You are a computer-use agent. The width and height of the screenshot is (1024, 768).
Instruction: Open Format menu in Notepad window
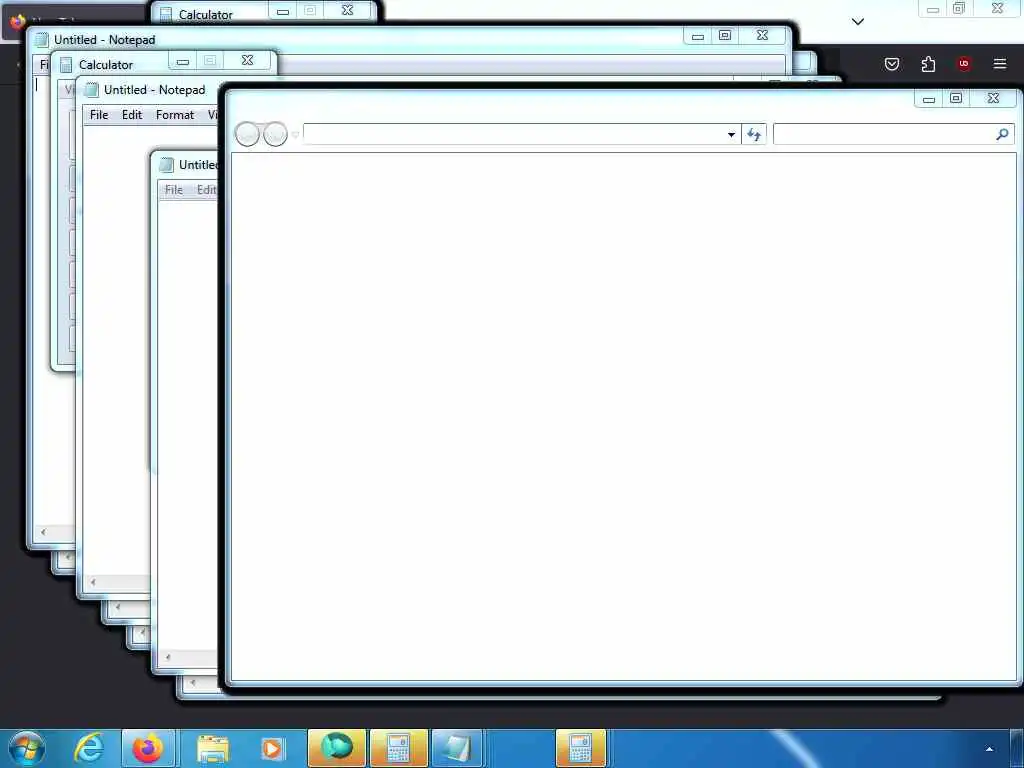174,115
